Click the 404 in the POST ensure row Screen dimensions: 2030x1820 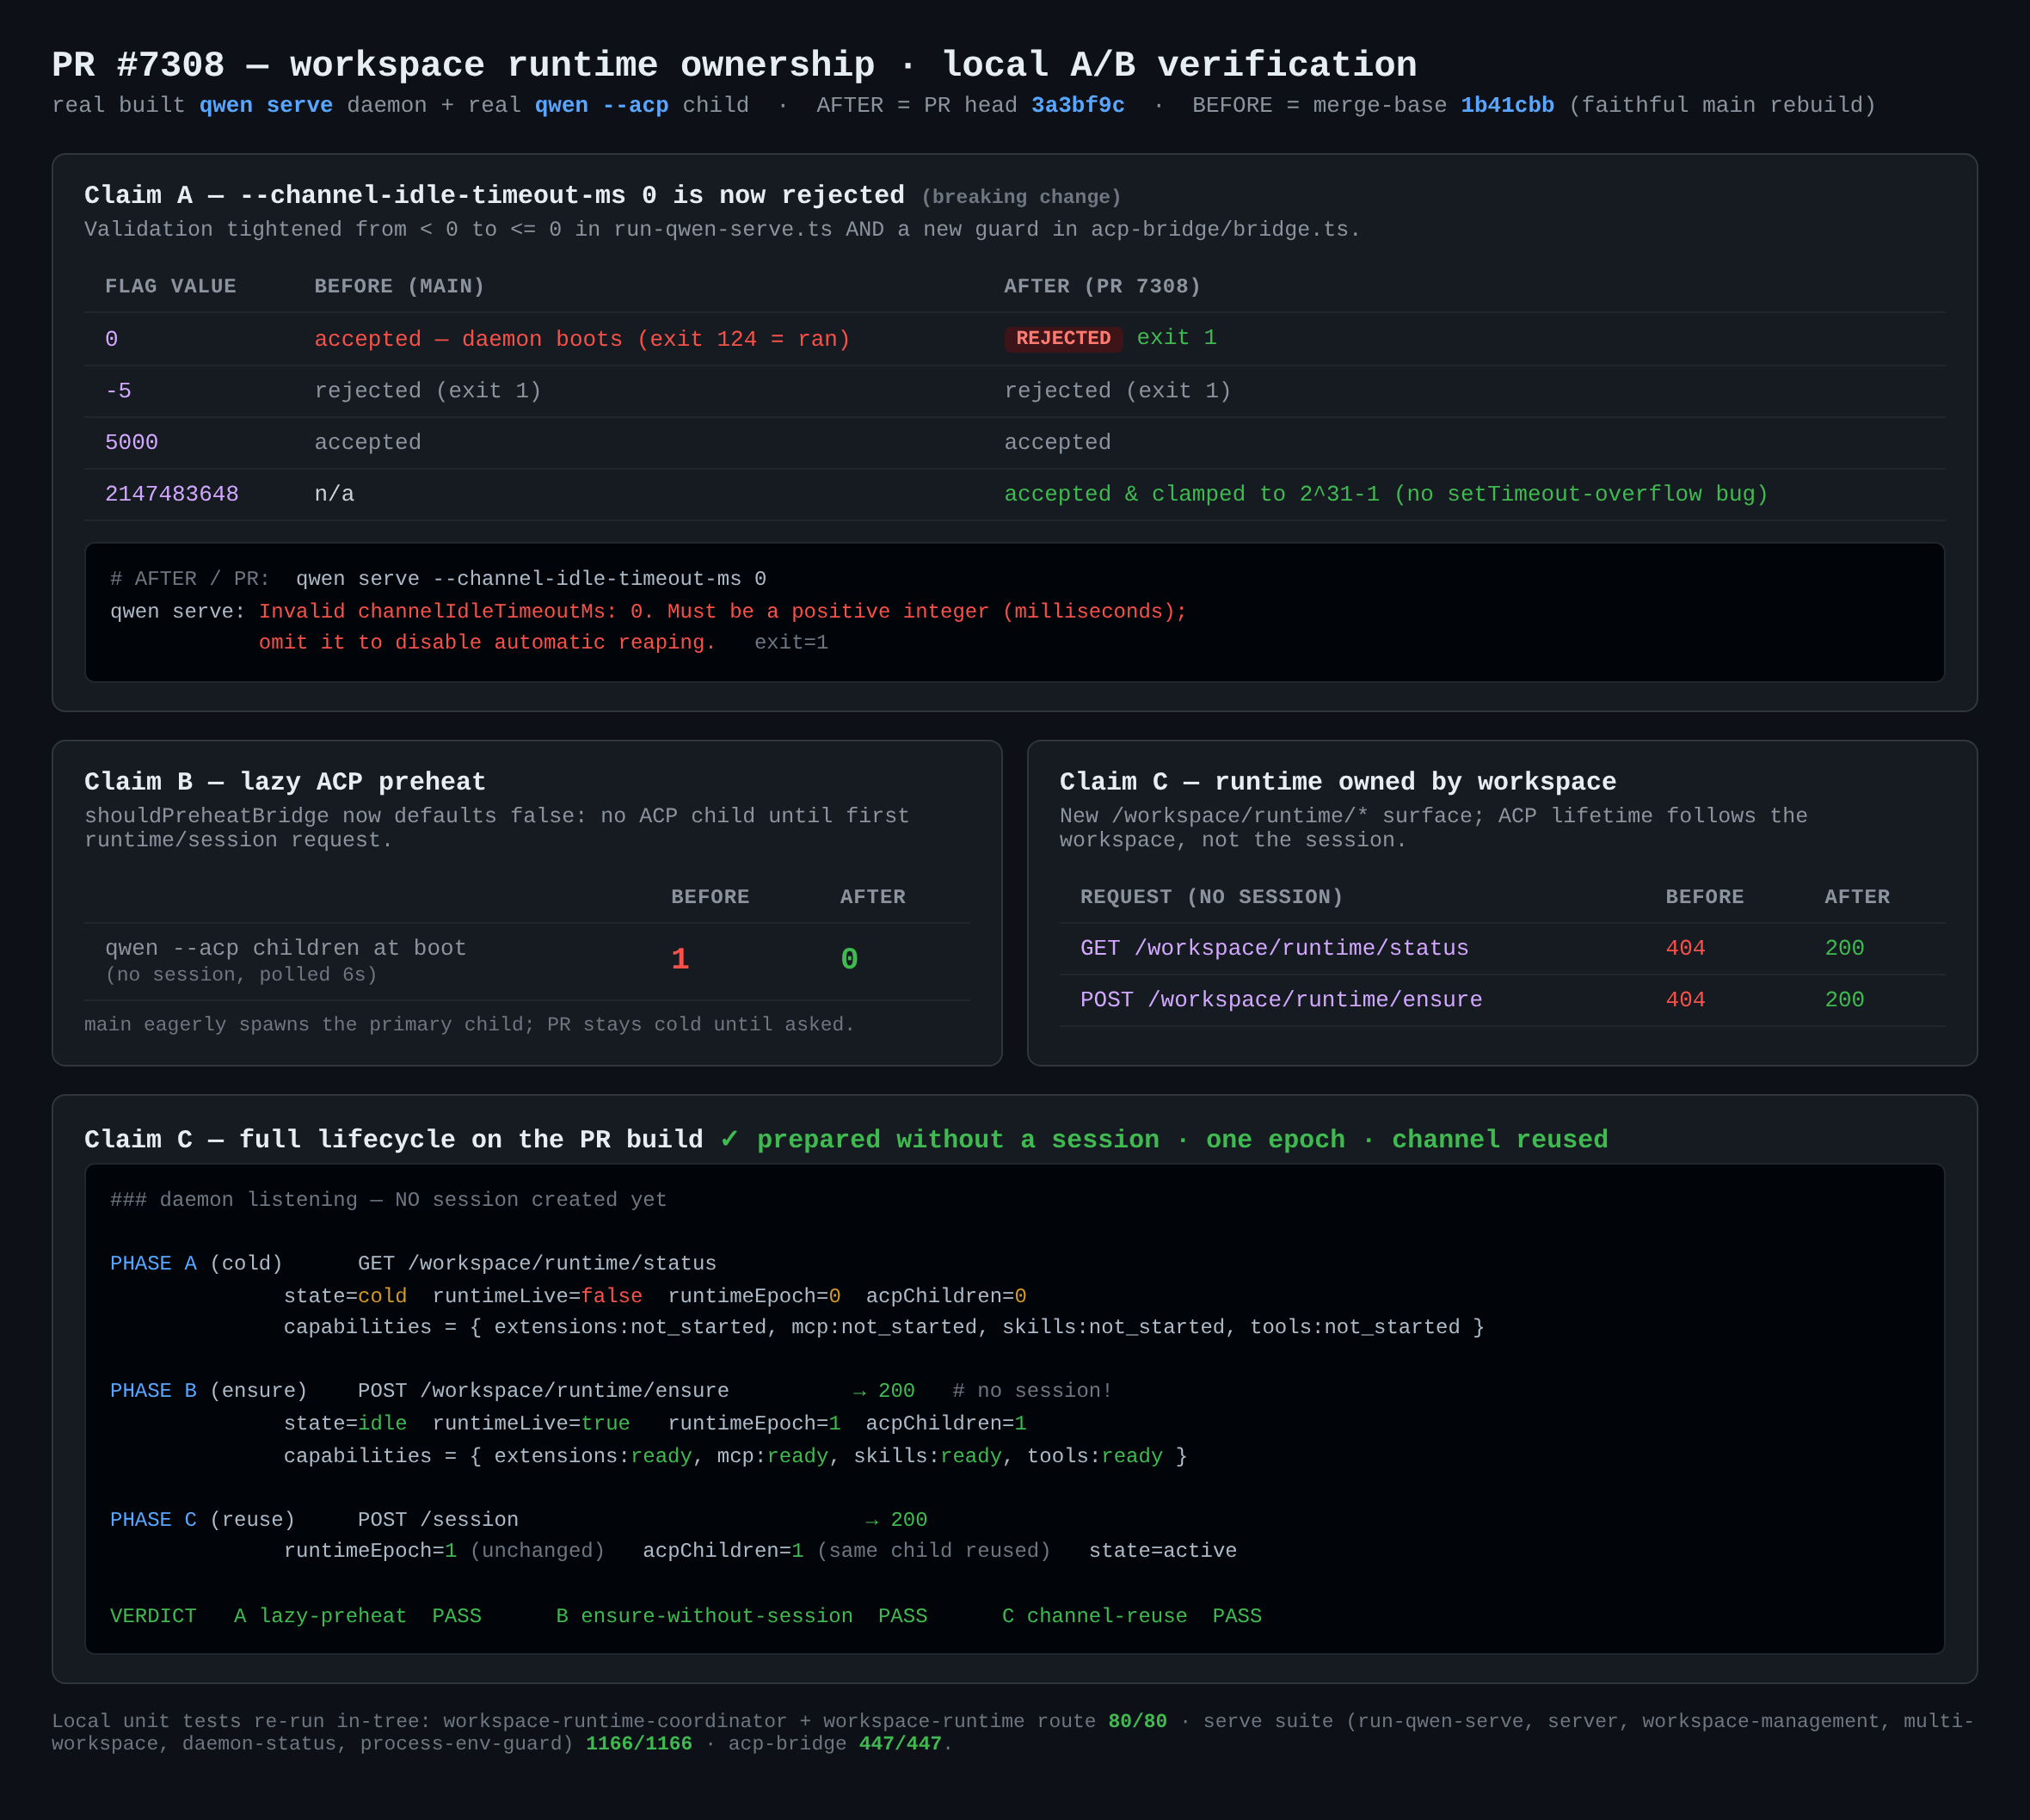1685,1000
